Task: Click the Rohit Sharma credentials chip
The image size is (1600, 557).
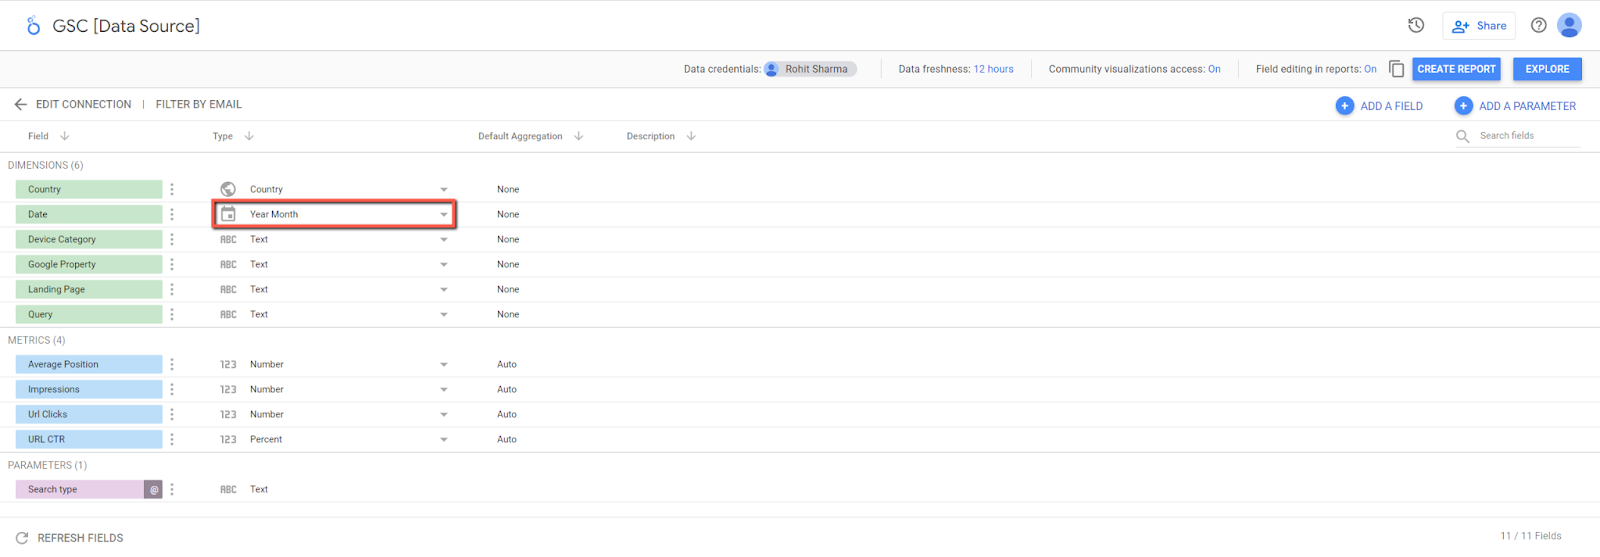Action: 810,69
